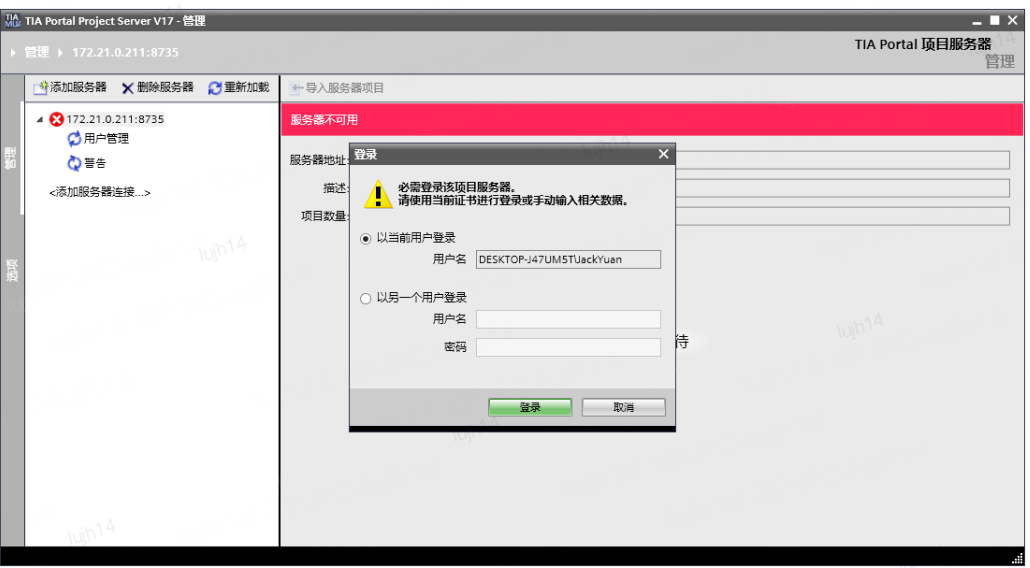The image size is (1030, 568).
Task: Switch to the lower vertical sidebar tab
Action: click(x=11, y=271)
